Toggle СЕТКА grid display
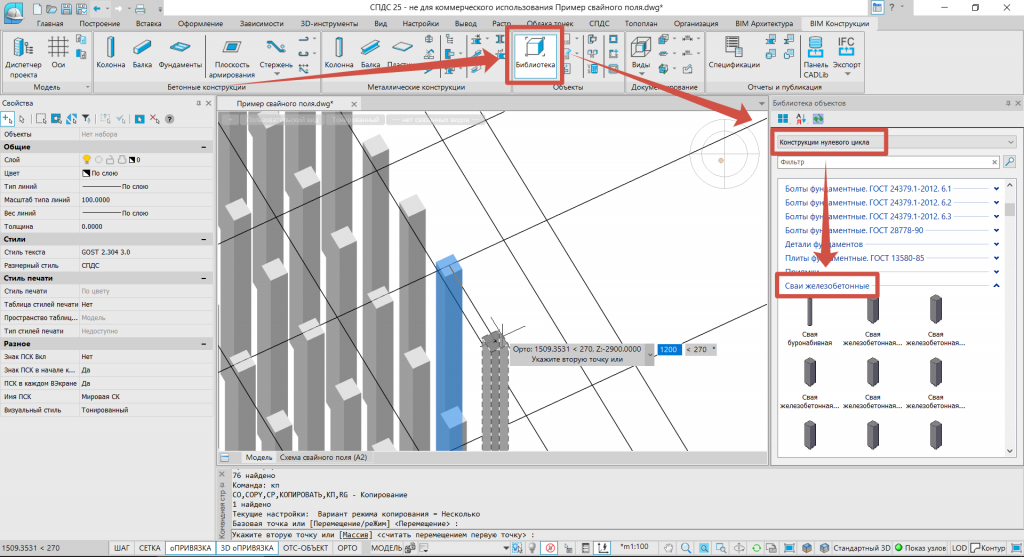This screenshot has height=557, width=1024. pos(150,548)
